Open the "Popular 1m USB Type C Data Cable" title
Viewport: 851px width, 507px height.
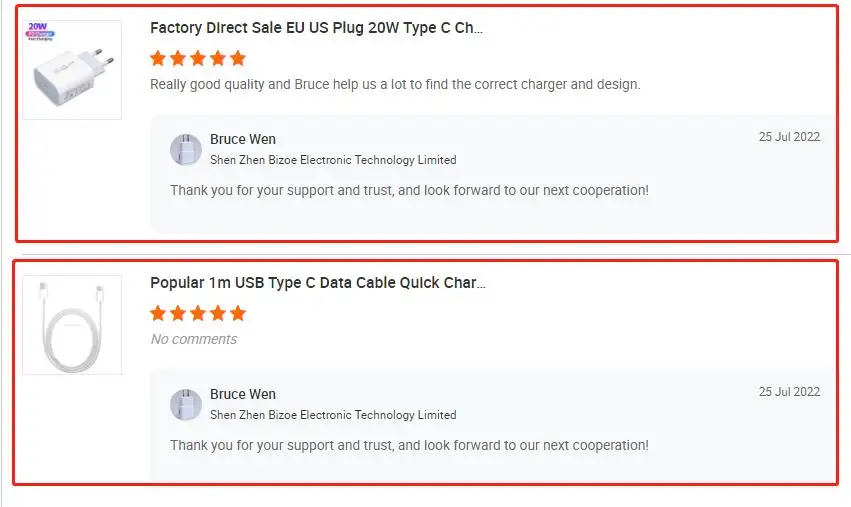[x=317, y=283]
